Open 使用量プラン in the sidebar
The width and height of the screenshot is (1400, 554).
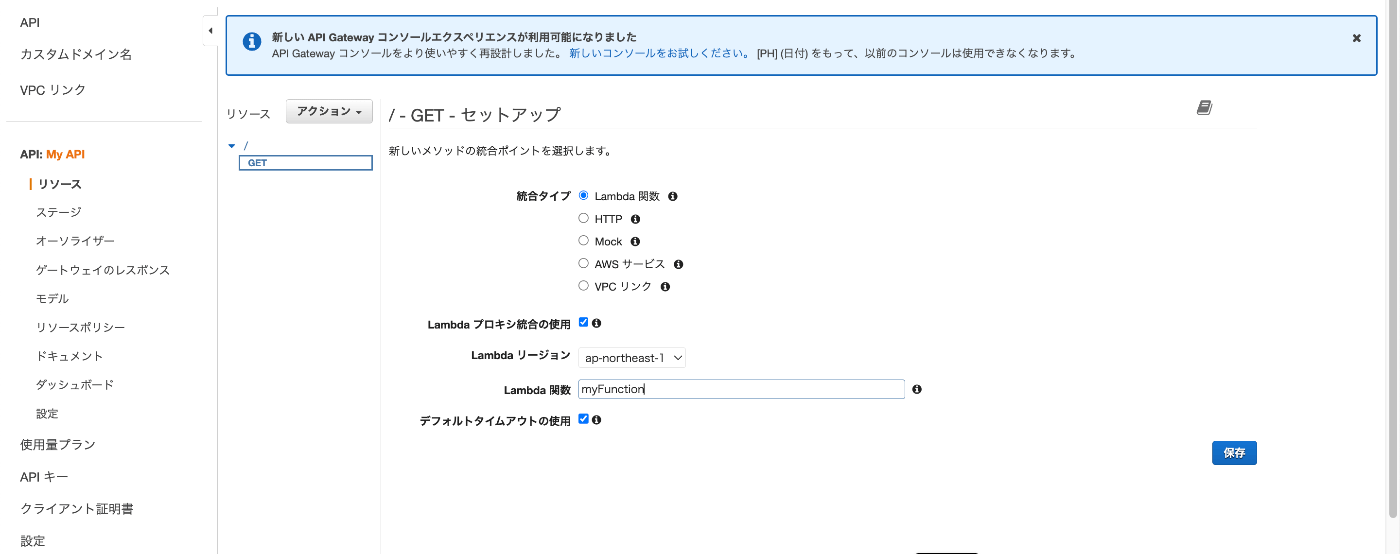coord(58,444)
